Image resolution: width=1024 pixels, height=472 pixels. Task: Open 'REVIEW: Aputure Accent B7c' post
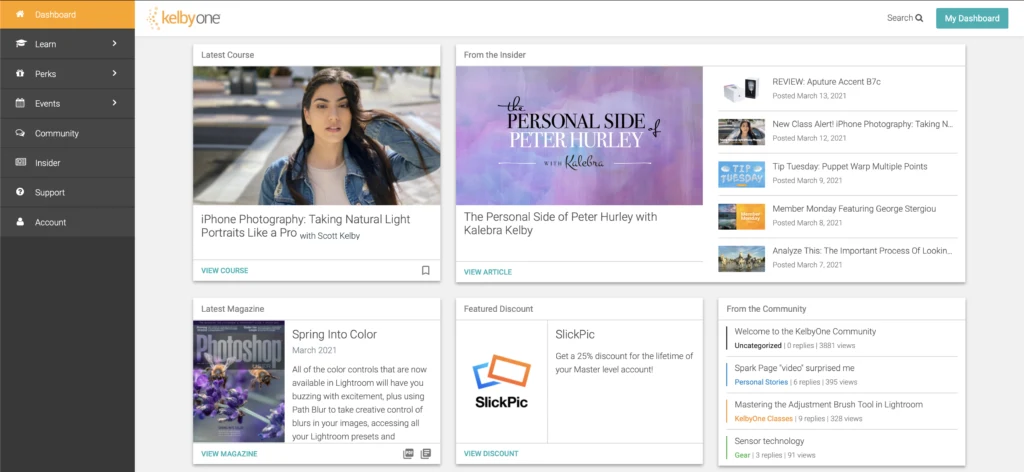(826, 82)
